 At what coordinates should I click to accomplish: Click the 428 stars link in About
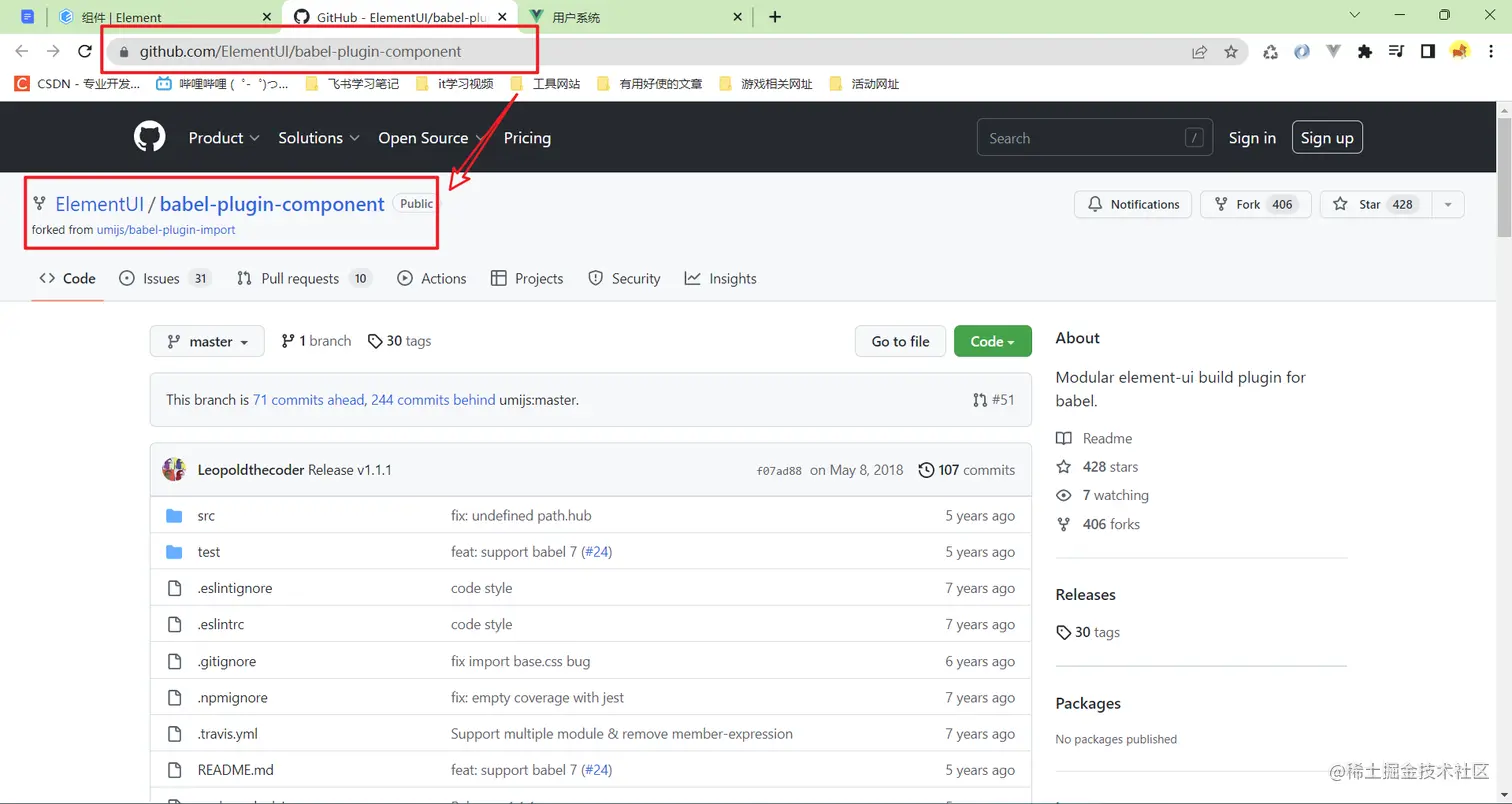1097,467
